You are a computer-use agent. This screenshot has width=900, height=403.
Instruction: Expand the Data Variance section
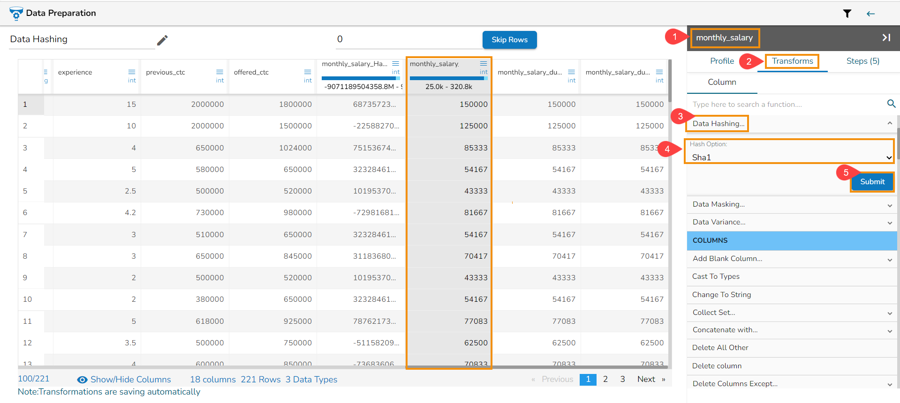790,223
